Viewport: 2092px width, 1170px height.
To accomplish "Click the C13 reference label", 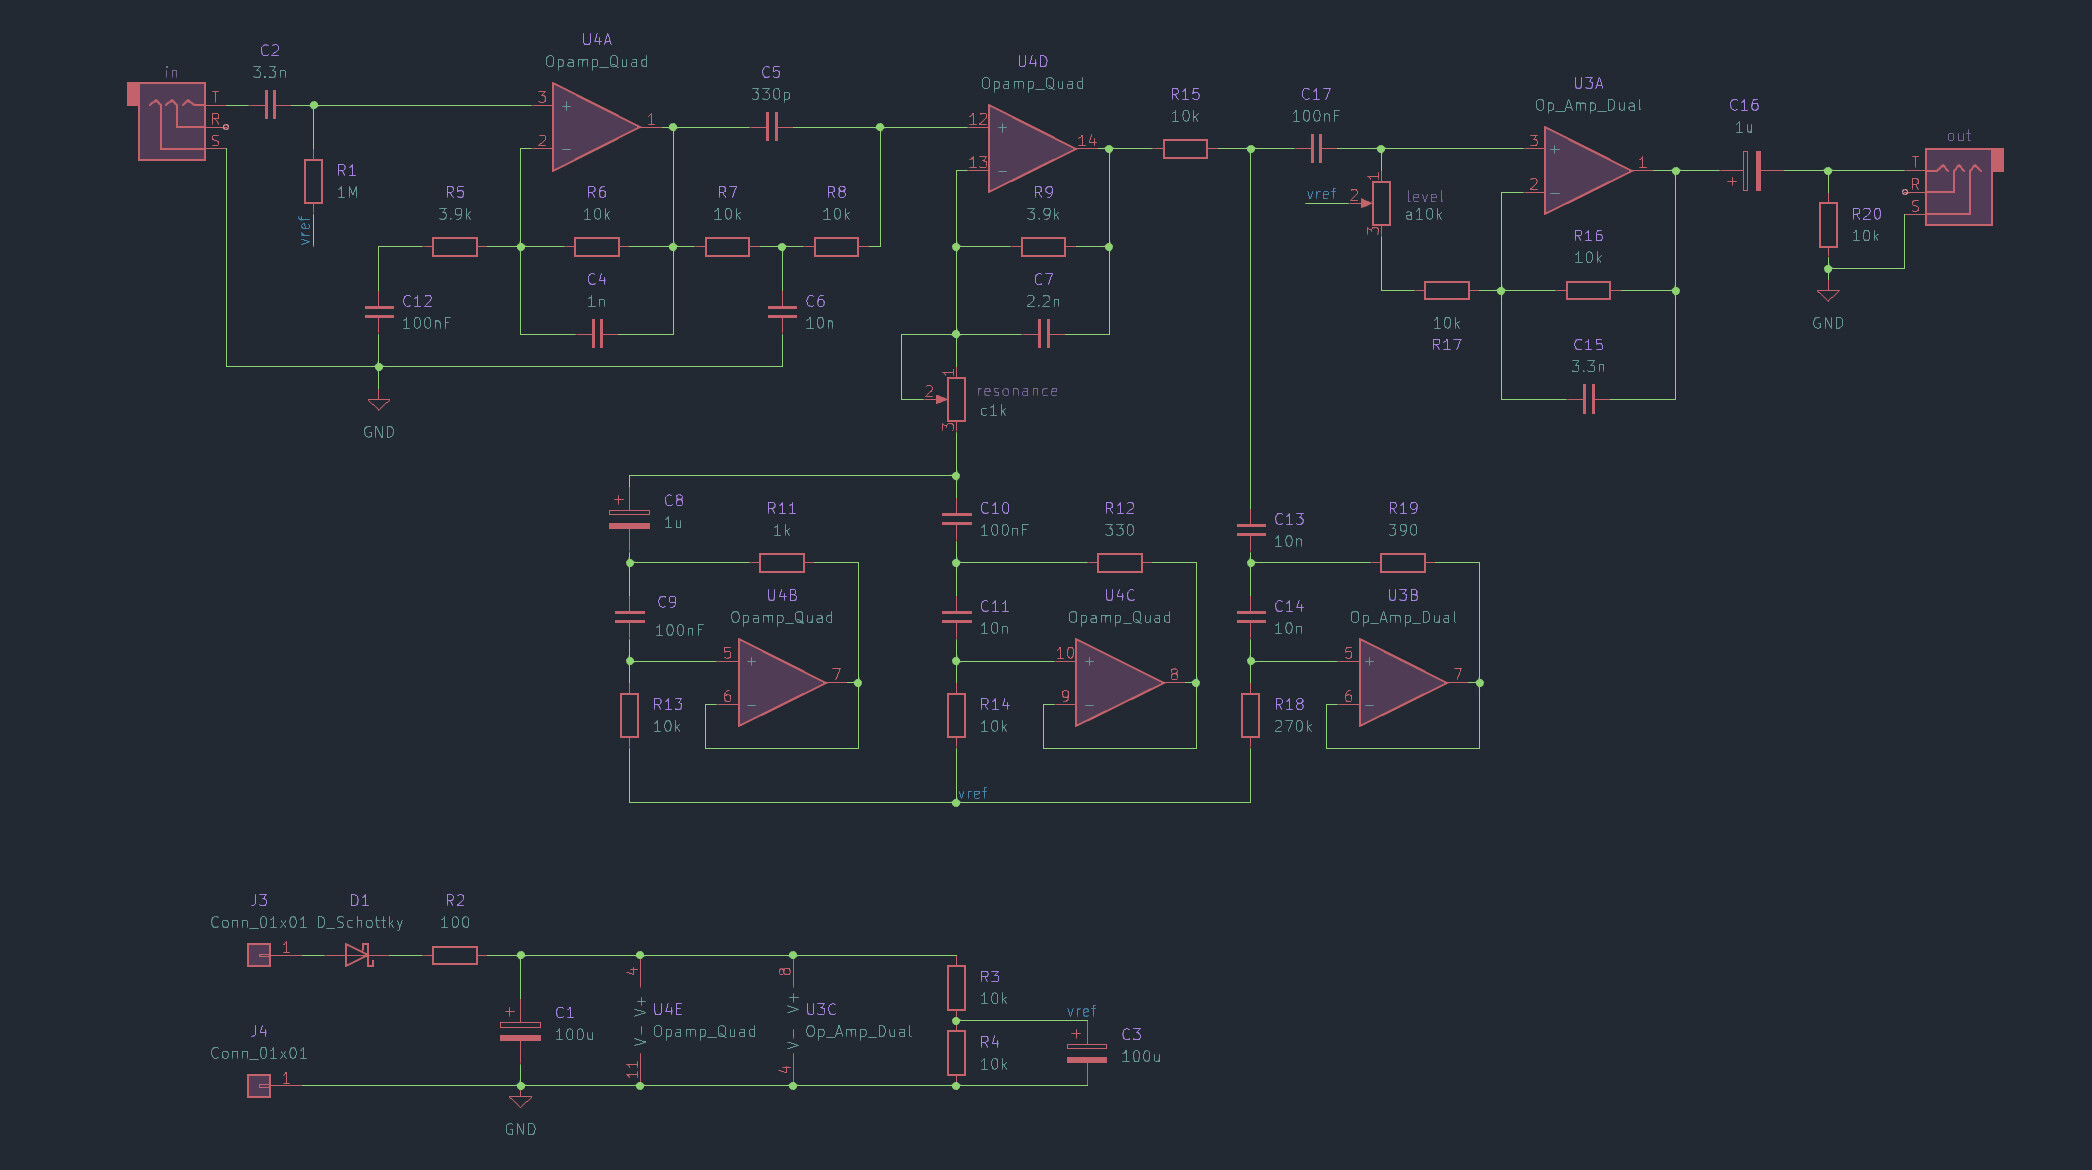I will click(1289, 519).
